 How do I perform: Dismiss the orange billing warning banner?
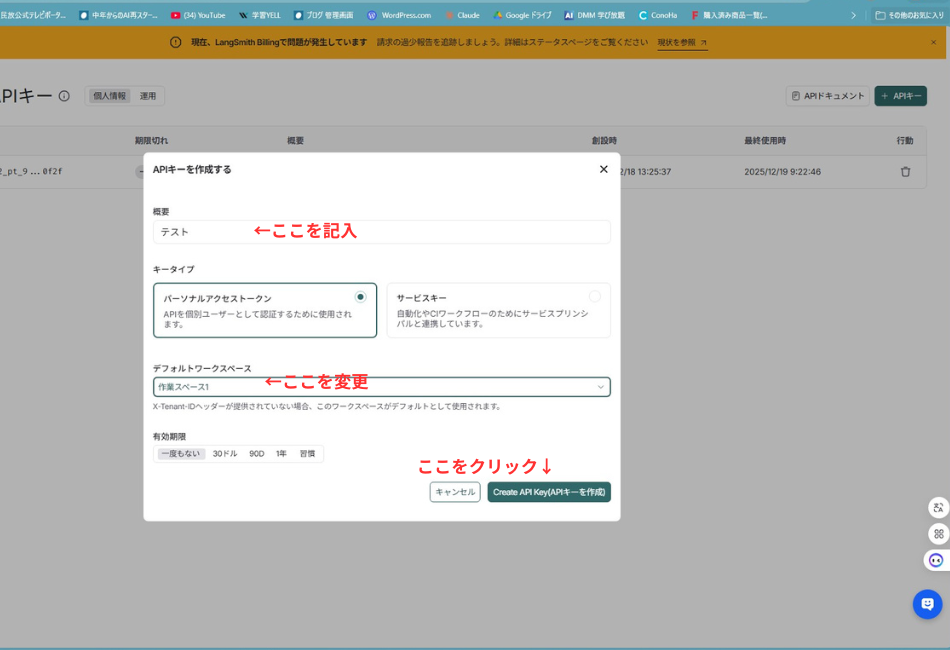click(x=934, y=42)
